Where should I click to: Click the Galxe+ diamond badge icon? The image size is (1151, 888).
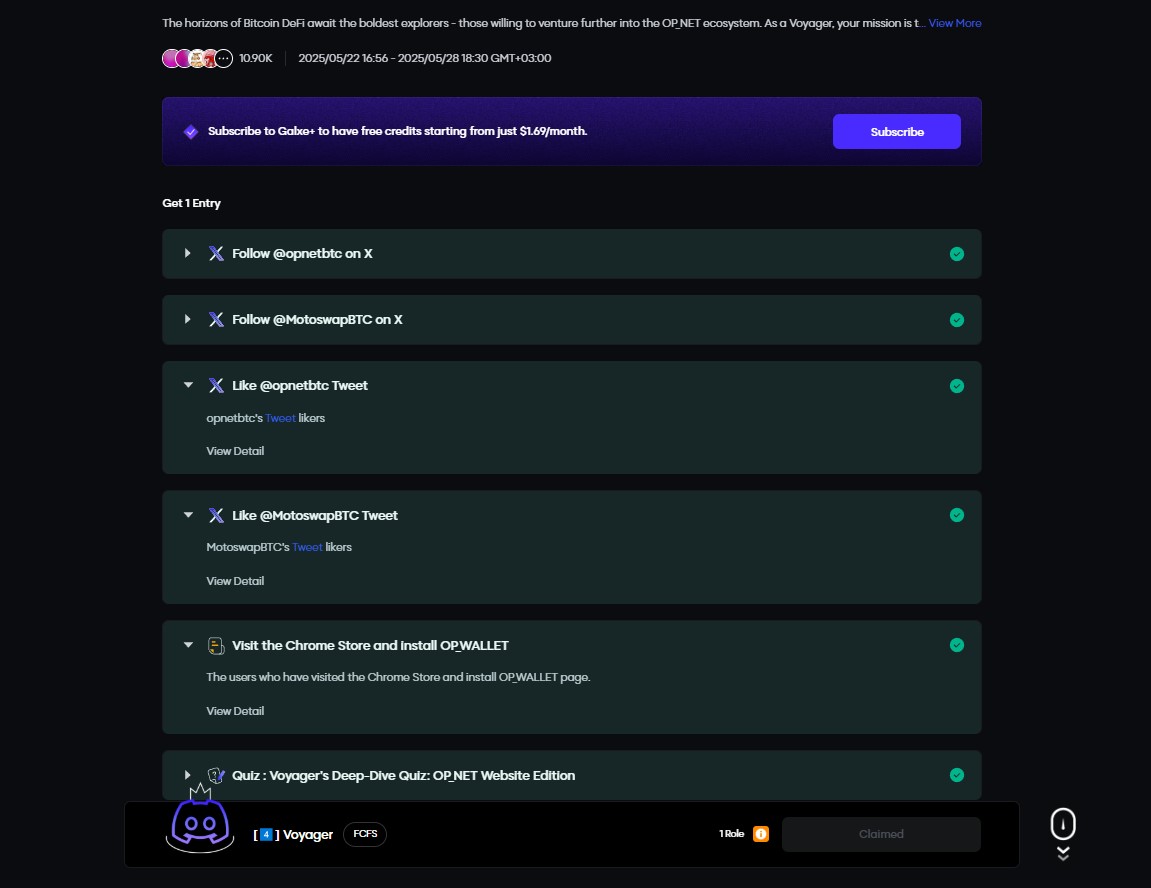coord(191,132)
